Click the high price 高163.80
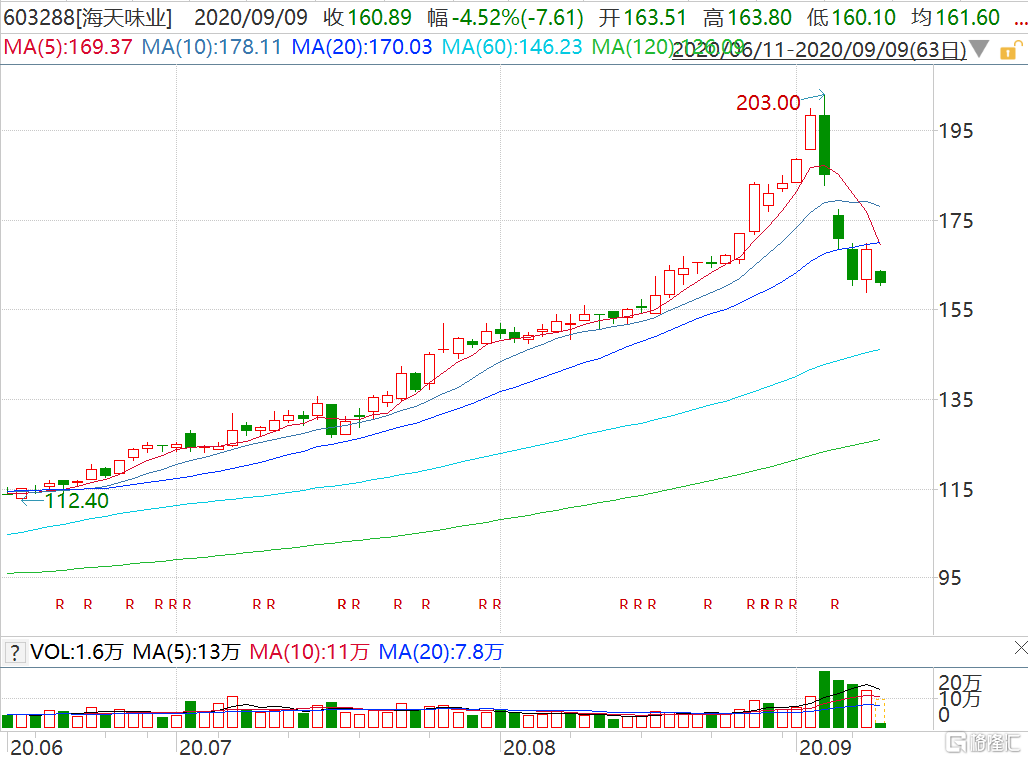Image resolution: width=1028 pixels, height=761 pixels. pyautogui.click(x=747, y=17)
